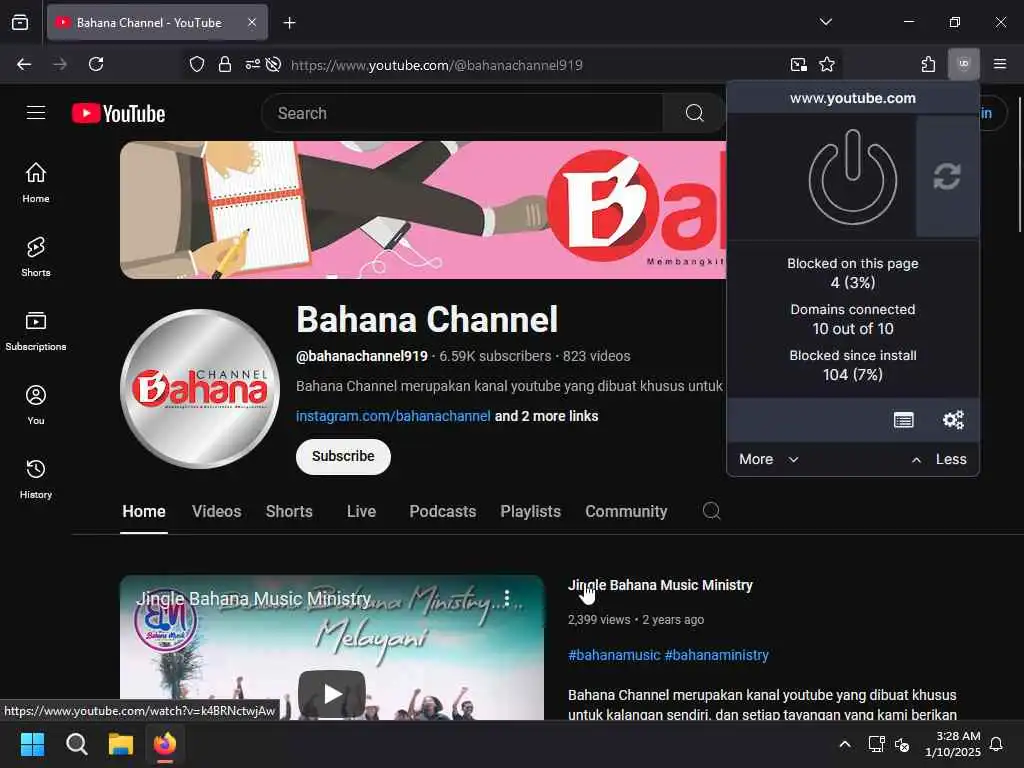Image resolution: width=1024 pixels, height=768 pixels.
Task: Go back to the previous page
Action: click(24, 64)
